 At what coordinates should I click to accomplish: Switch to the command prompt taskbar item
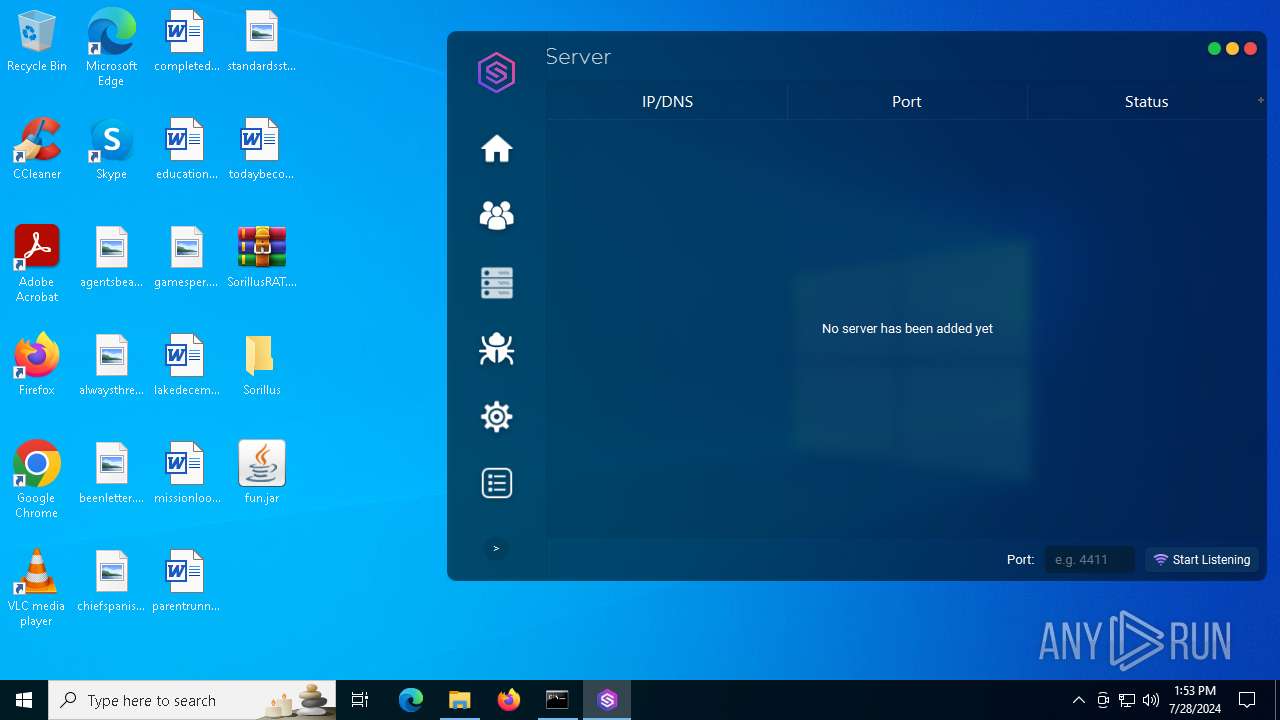click(x=557, y=700)
